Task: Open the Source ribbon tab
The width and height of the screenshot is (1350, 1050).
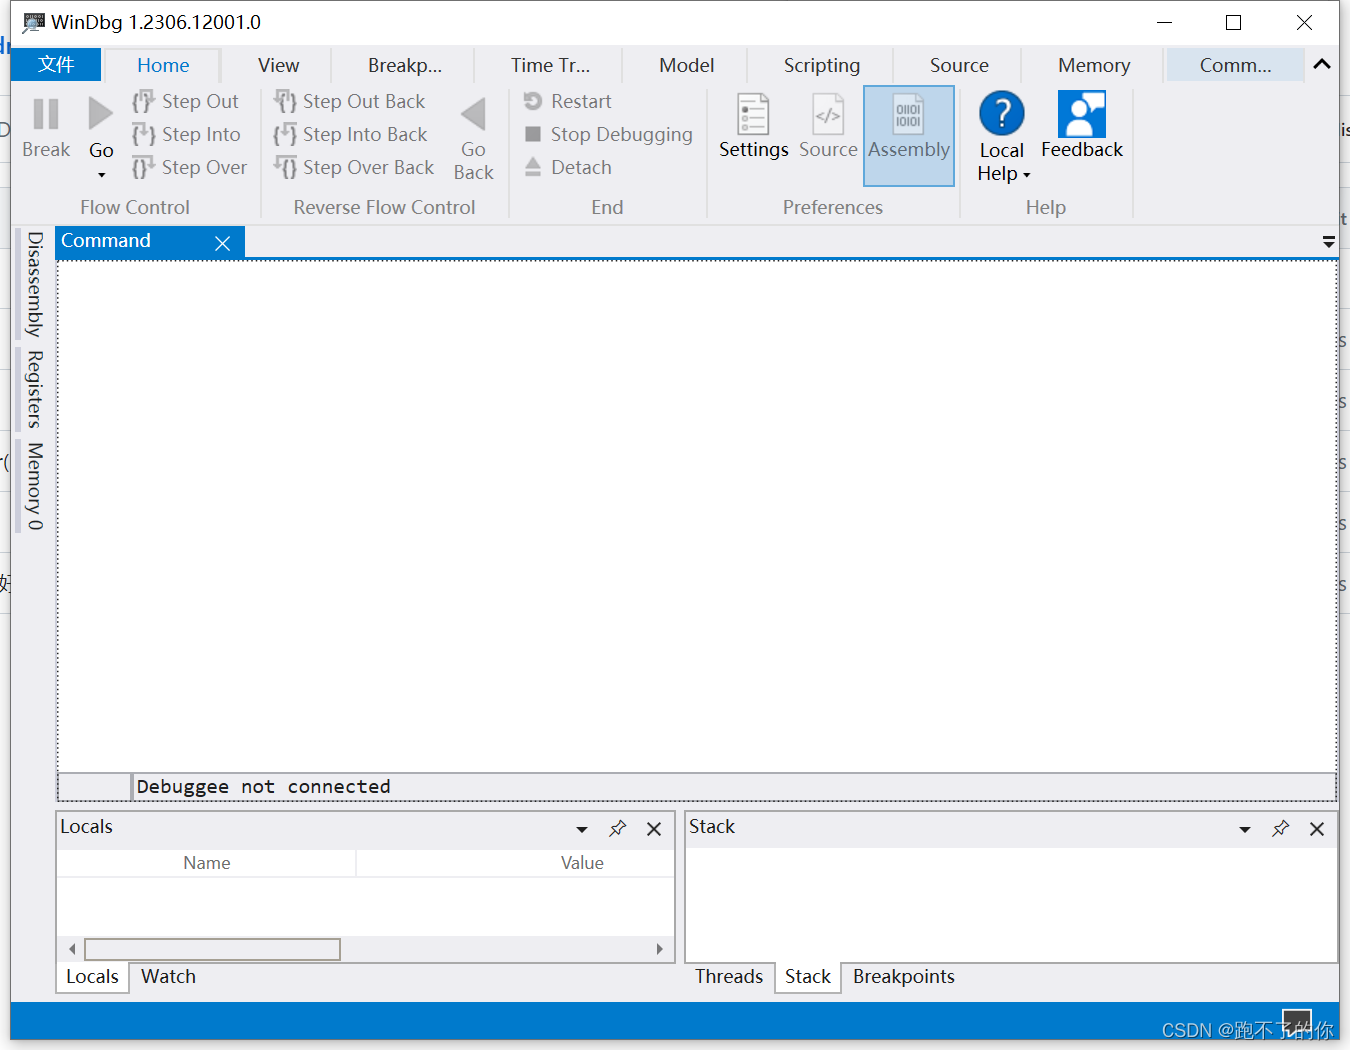Action: [959, 65]
